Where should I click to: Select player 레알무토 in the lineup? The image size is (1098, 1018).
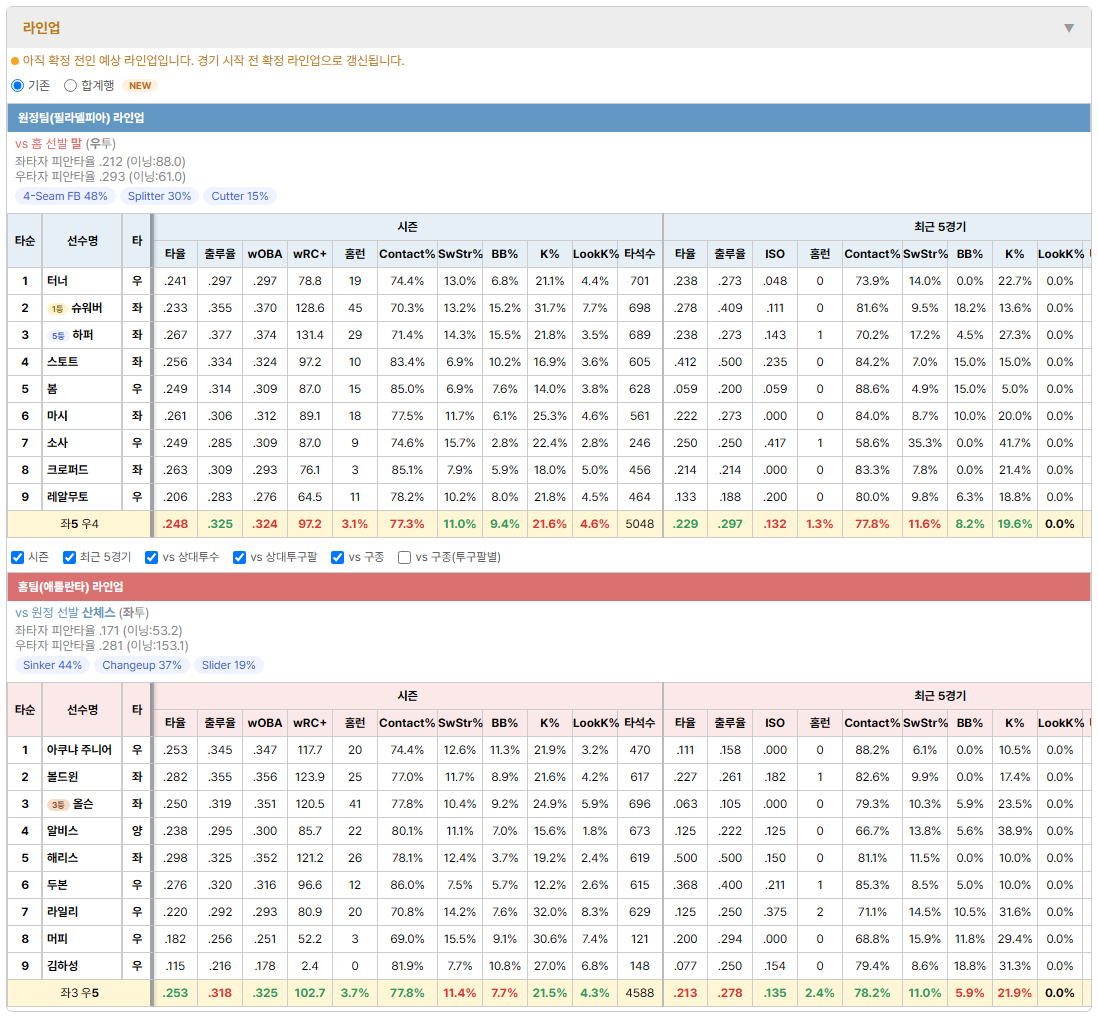(x=67, y=497)
